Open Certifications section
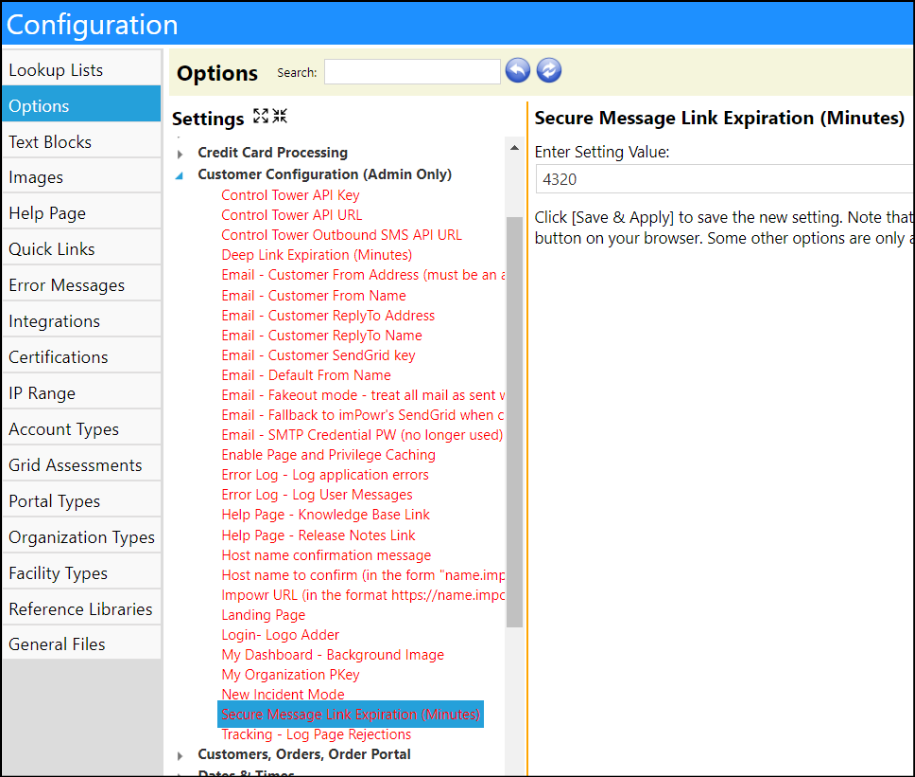The height and width of the screenshot is (777, 915). coord(82,357)
